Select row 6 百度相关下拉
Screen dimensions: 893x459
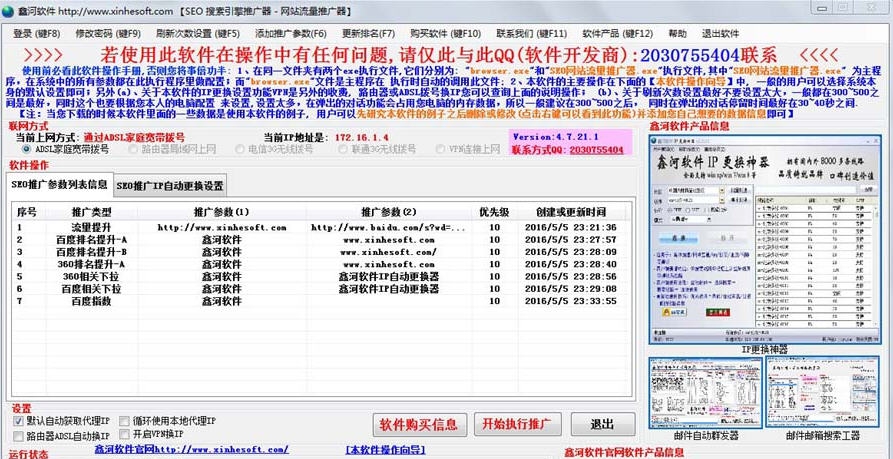point(319,289)
